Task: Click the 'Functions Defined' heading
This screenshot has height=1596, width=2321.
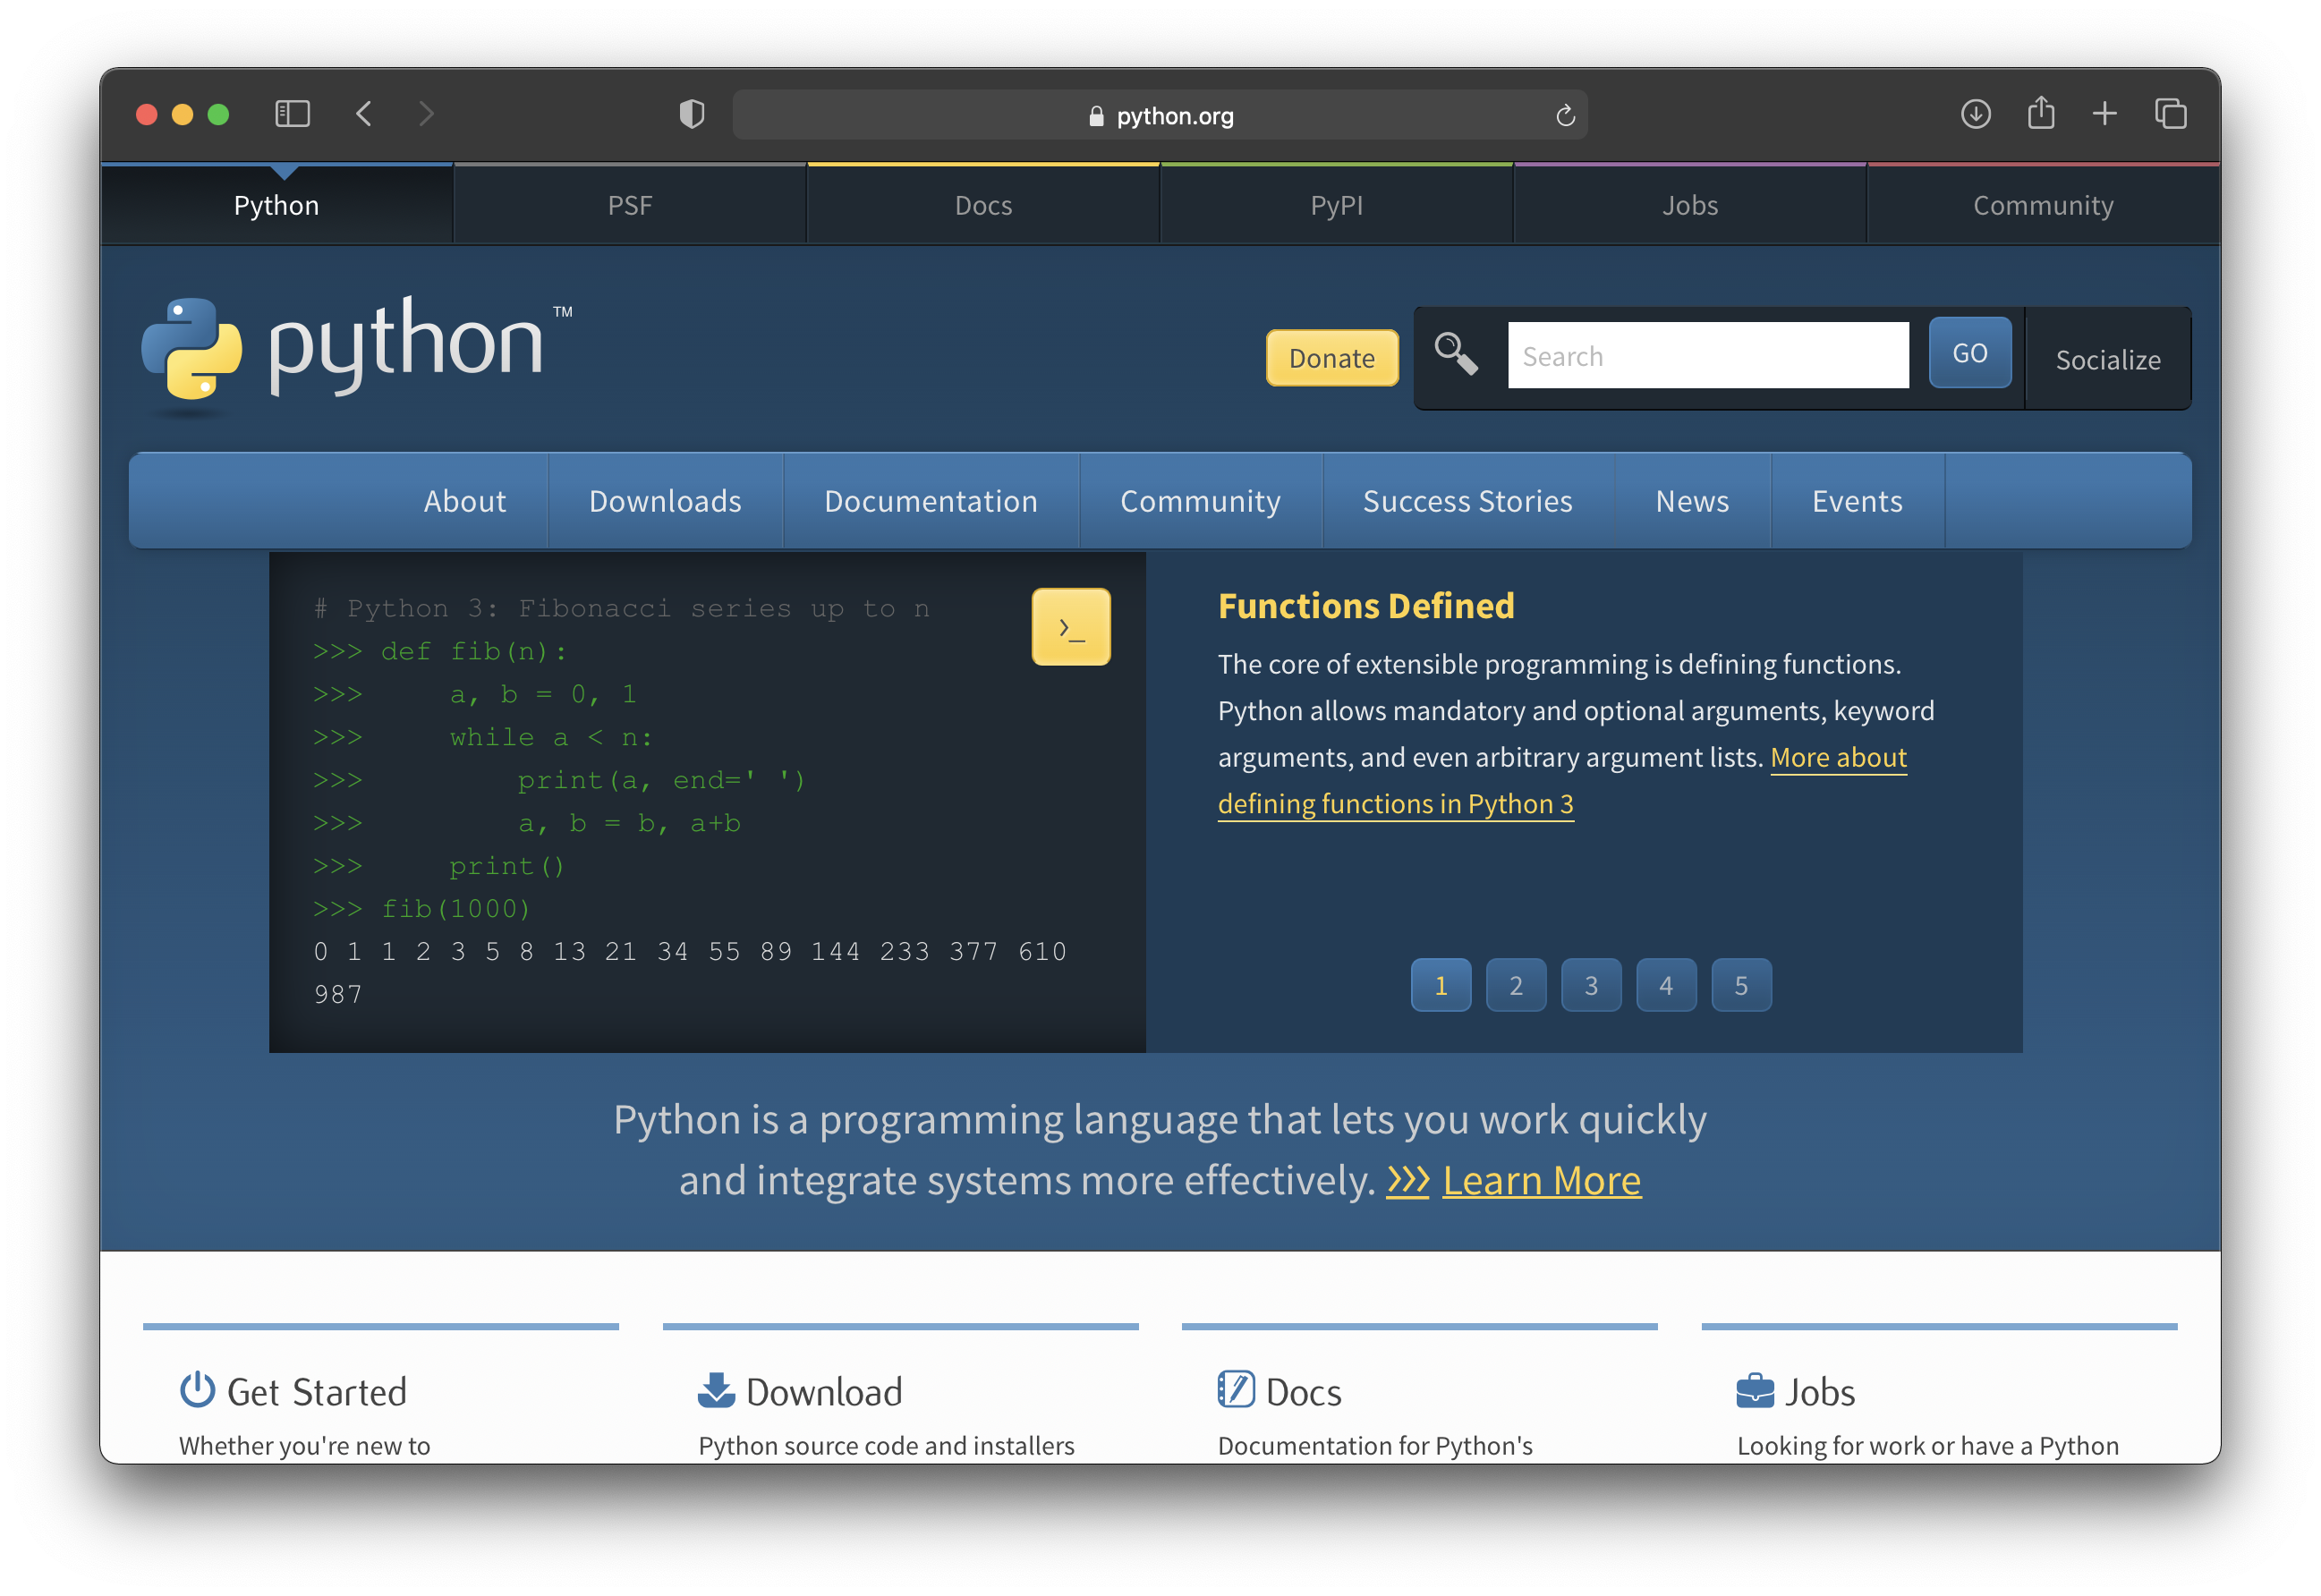Action: coord(1366,606)
